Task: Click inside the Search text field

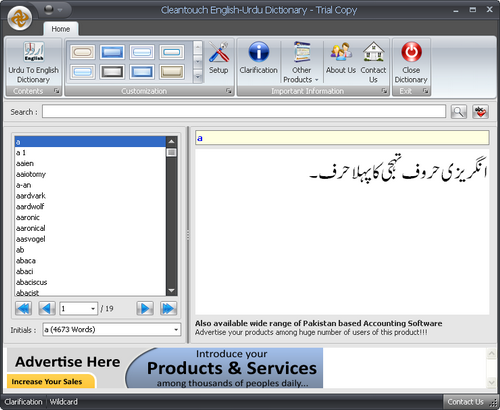Action: pyautogui.click(x=244, y=112)
